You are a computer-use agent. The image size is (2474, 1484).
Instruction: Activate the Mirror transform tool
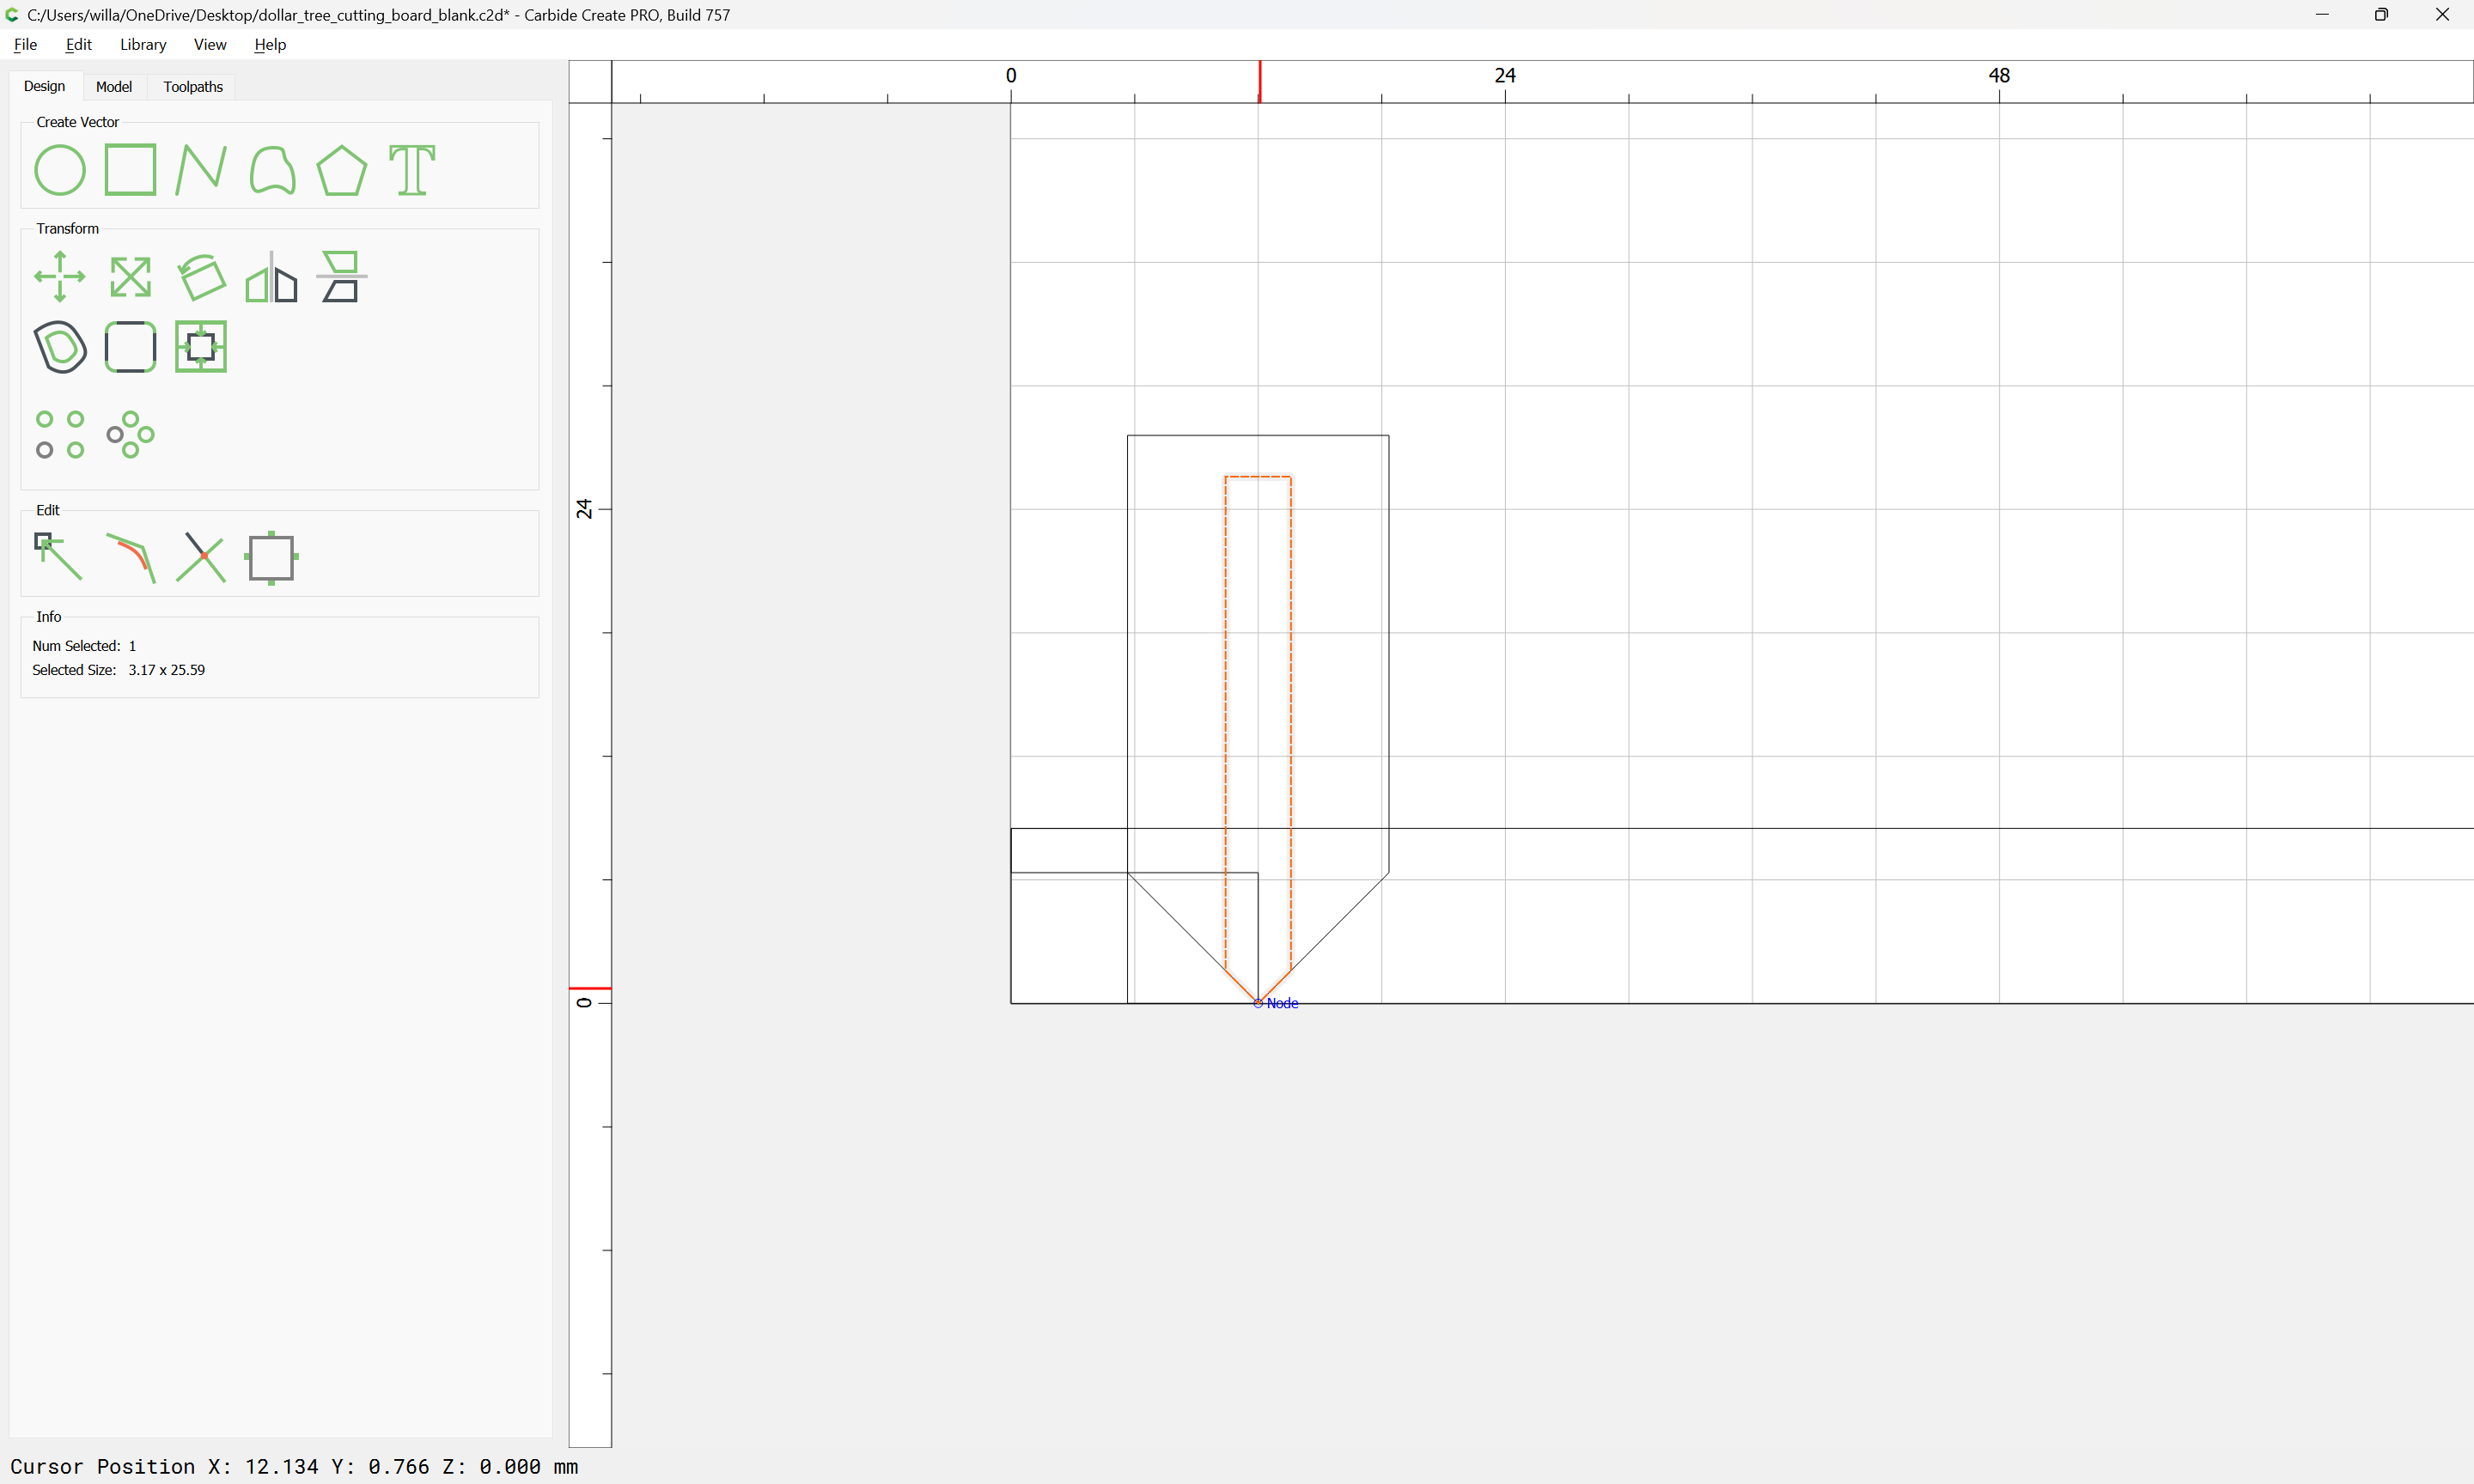tap(272, 277)
